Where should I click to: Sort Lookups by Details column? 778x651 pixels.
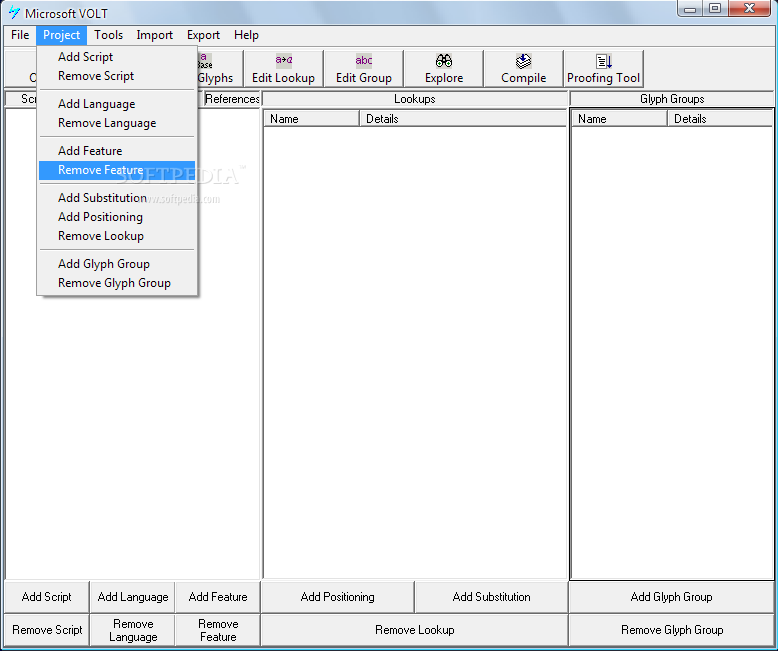tap(463, 119)
